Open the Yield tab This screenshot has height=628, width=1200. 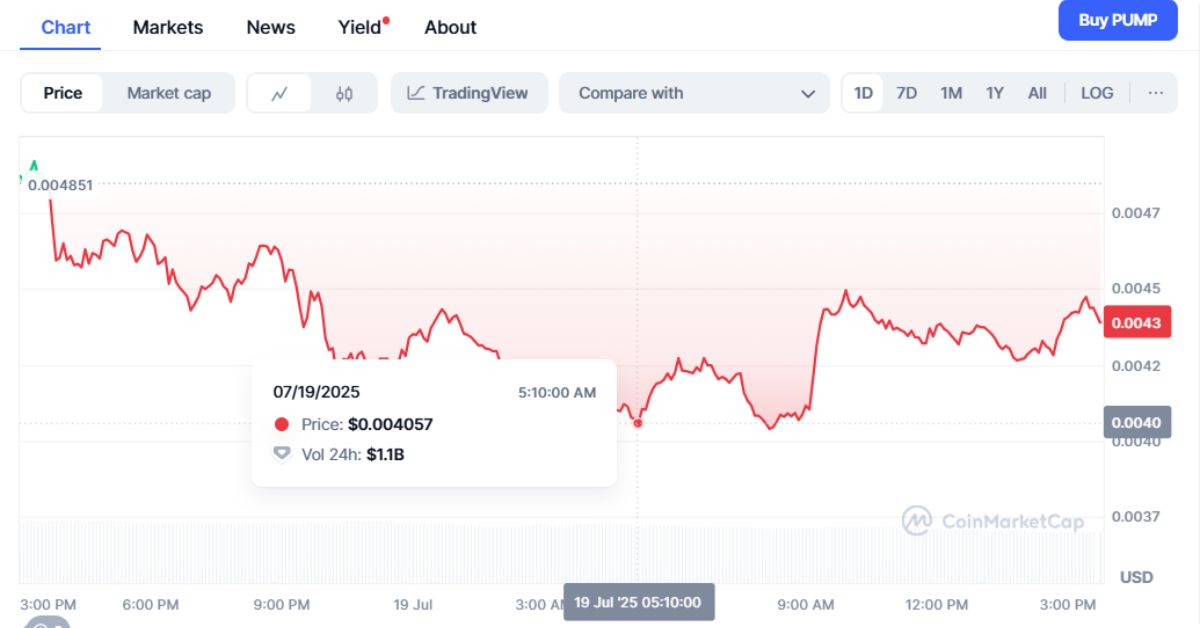tap(360, 27)
